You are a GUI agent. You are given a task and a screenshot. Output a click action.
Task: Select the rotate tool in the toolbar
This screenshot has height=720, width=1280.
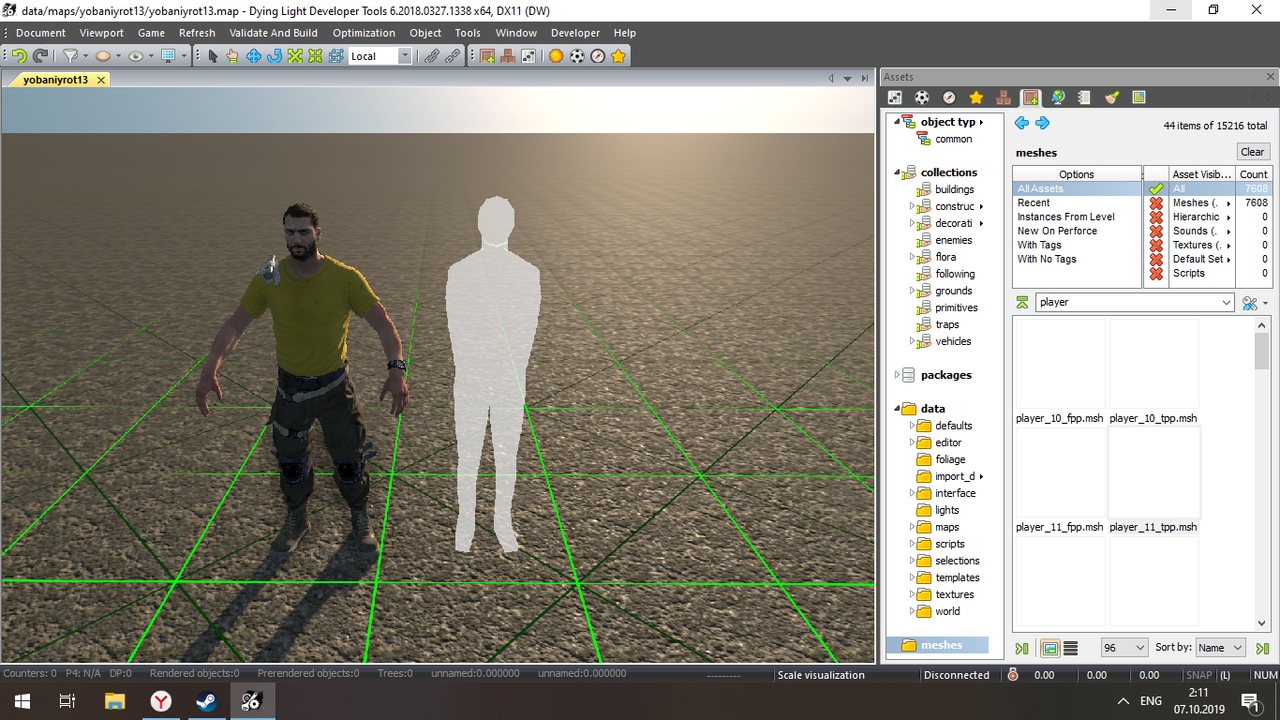[x=274, y=56]
